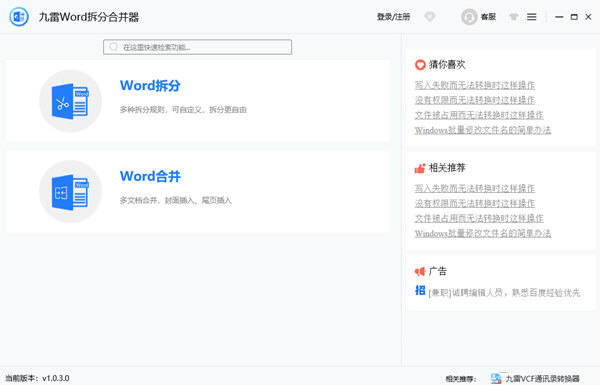Open the skin (T-shirt) theme icon
This screenshot has width=600, height=385.
[513, 17]
